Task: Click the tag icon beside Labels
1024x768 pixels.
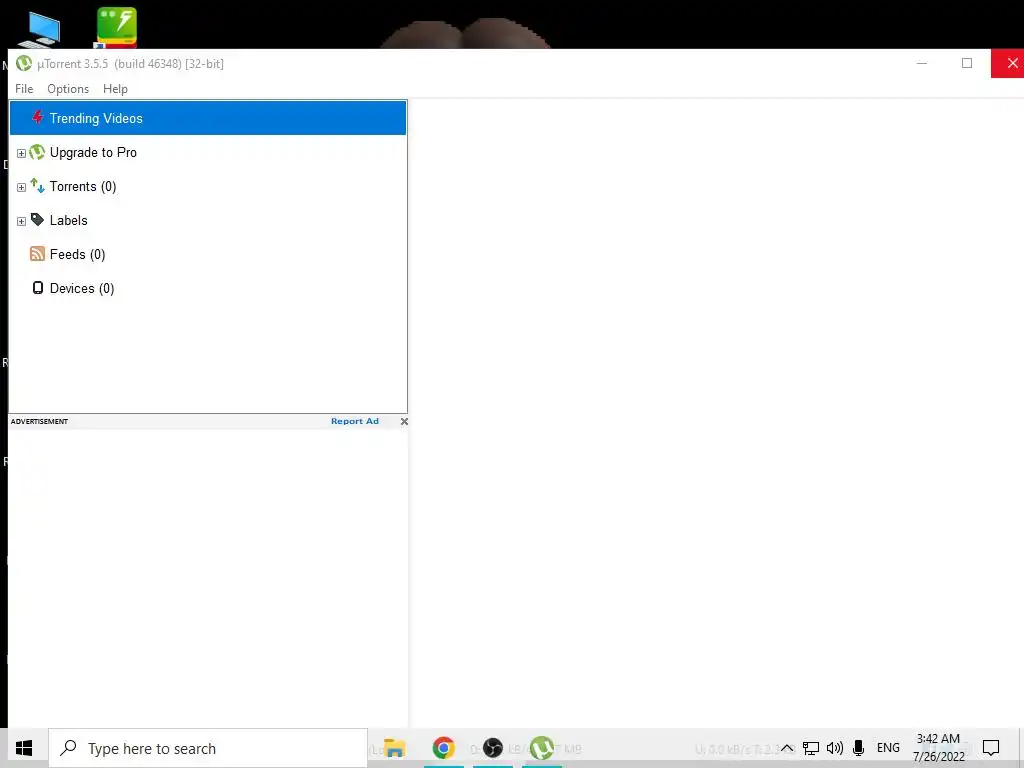Action: click(37, 220)
